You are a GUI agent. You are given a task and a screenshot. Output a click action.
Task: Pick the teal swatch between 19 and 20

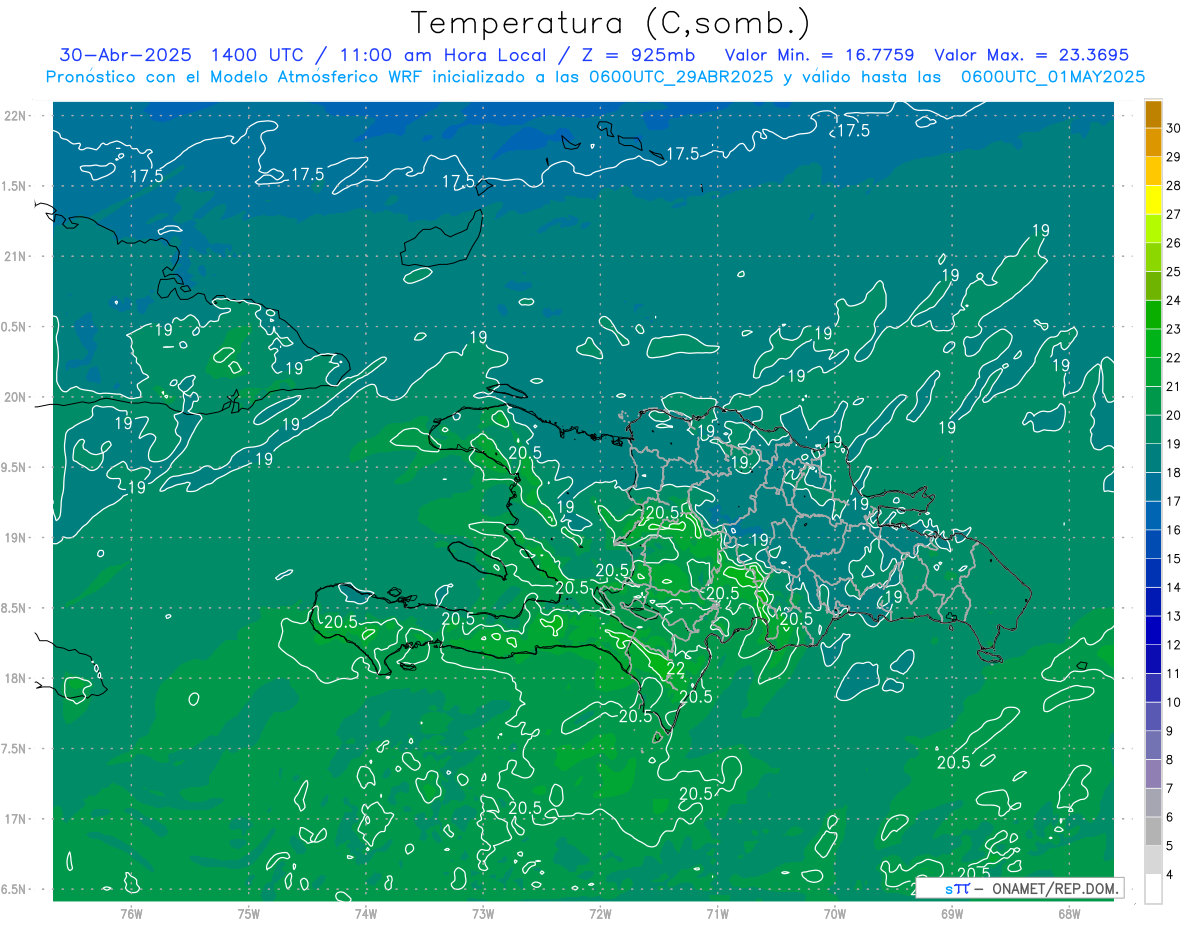coord(1153,430)
